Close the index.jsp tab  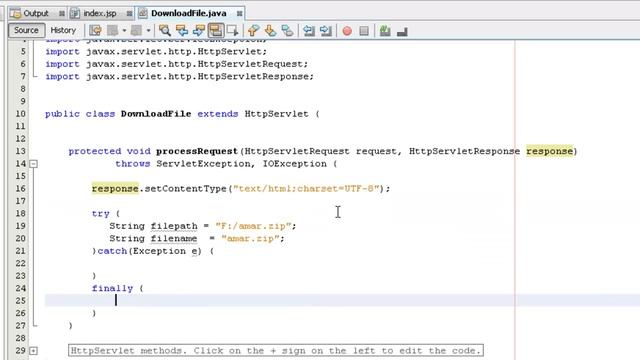tap(129, 14)
